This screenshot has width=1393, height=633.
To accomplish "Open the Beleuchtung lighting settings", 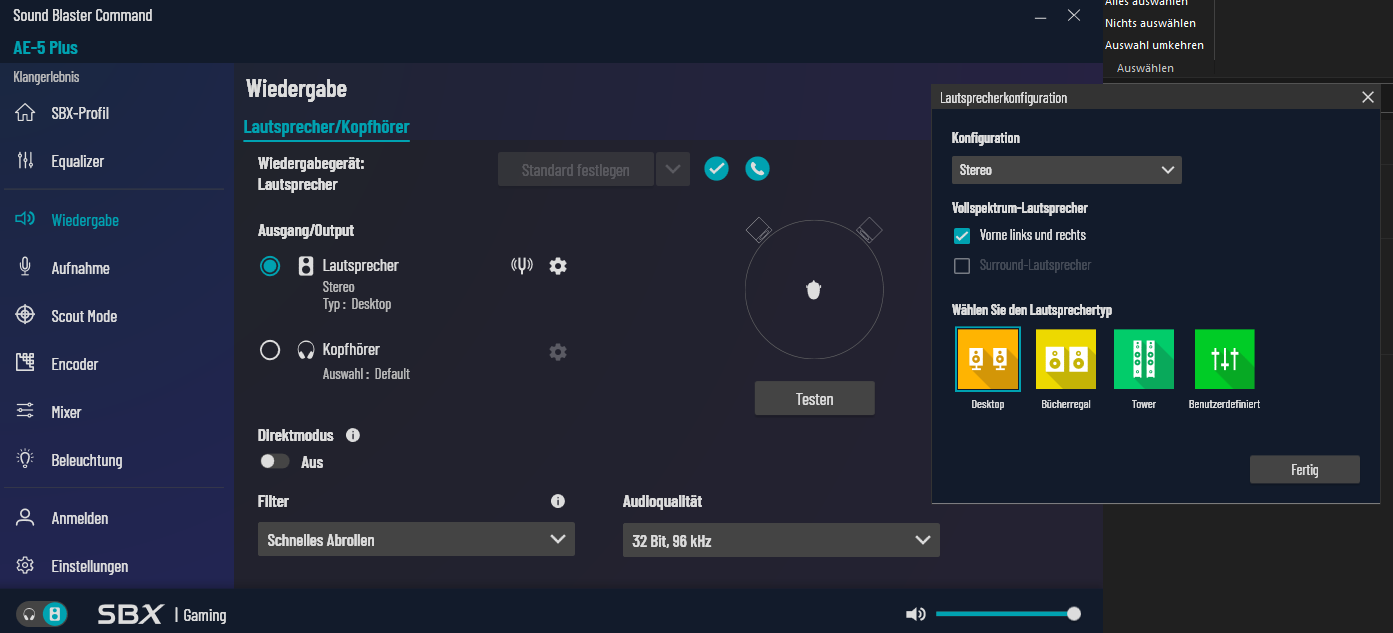I will 85,459.
